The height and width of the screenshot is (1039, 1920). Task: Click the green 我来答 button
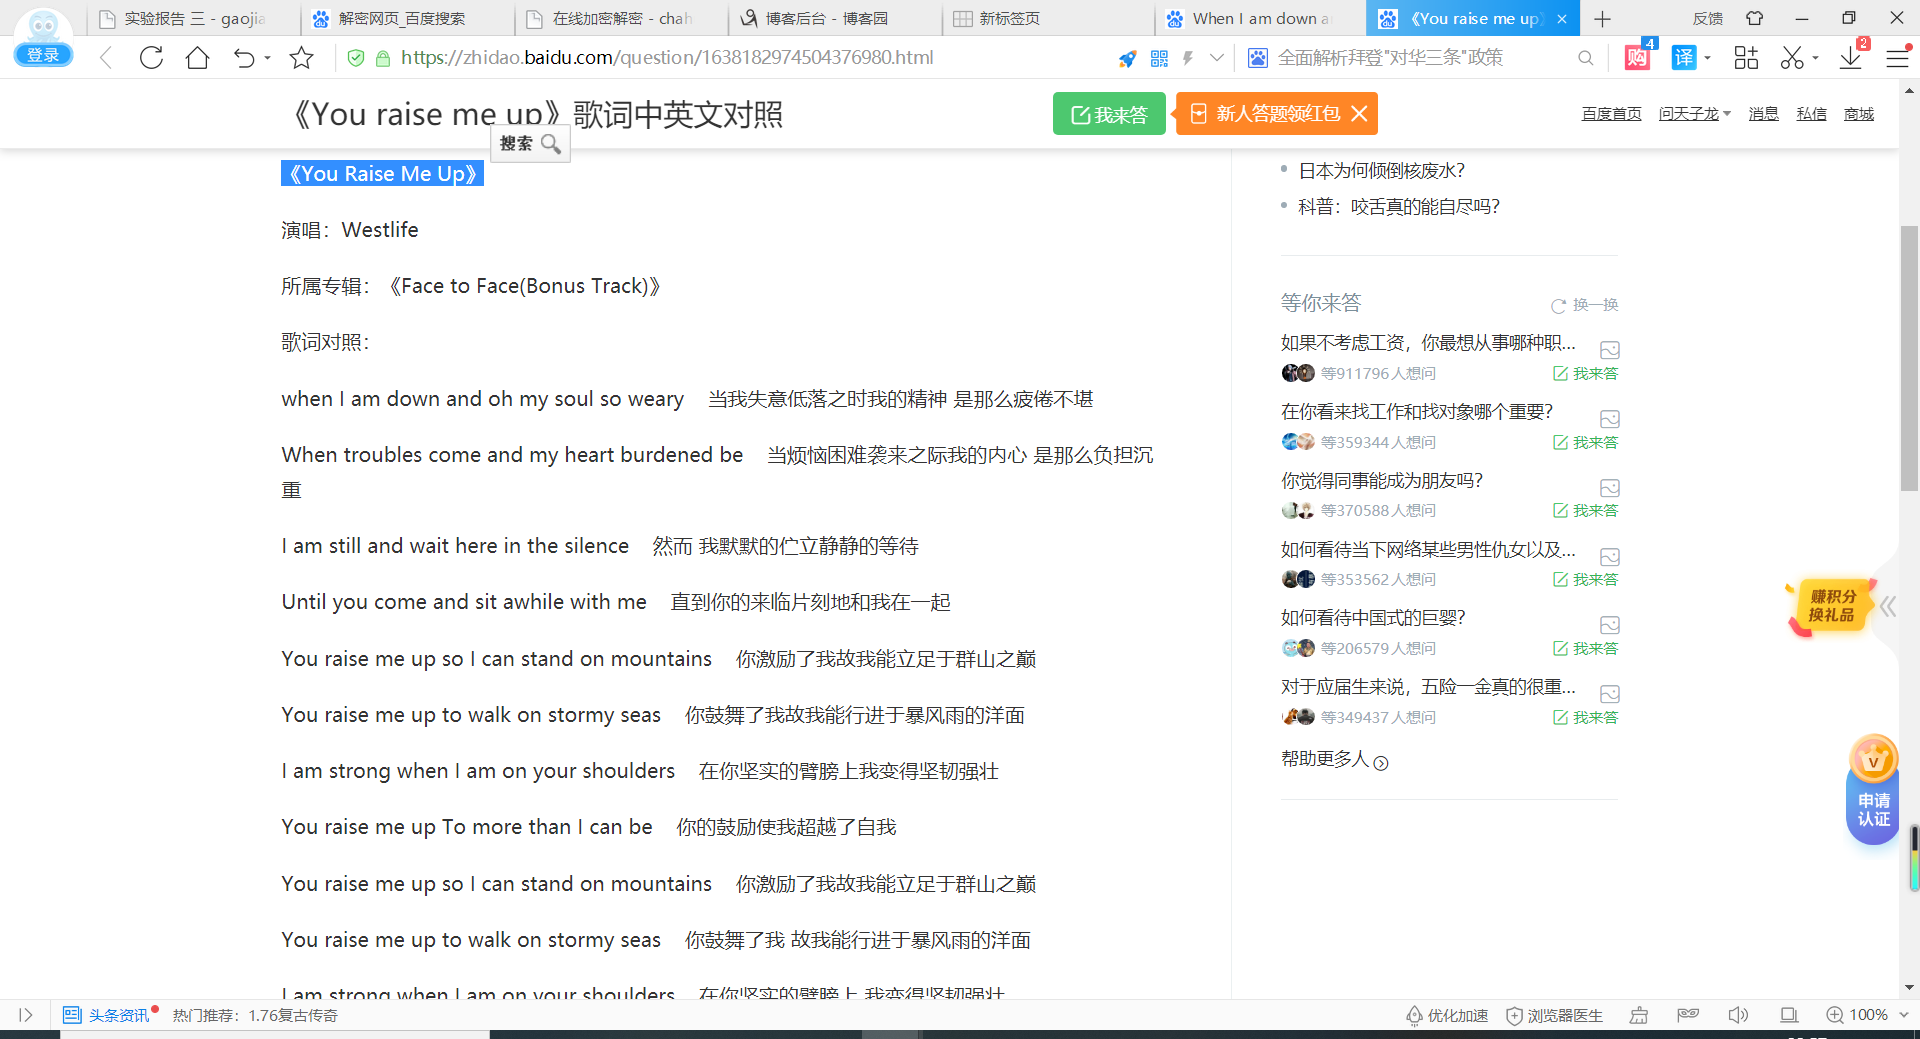[1109, 114]
